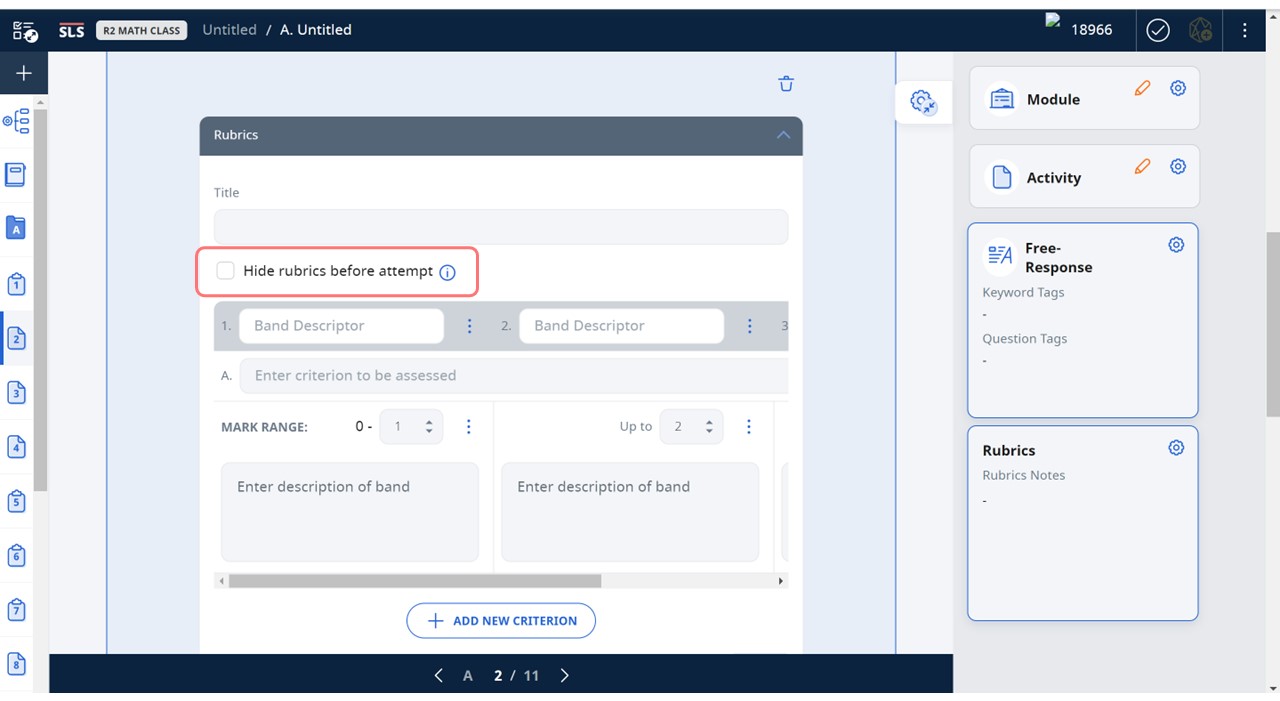Viewport: 1280px width, 701px height.
Task: Edit Activity with the pencil icon
Action: pos(1142,167)
